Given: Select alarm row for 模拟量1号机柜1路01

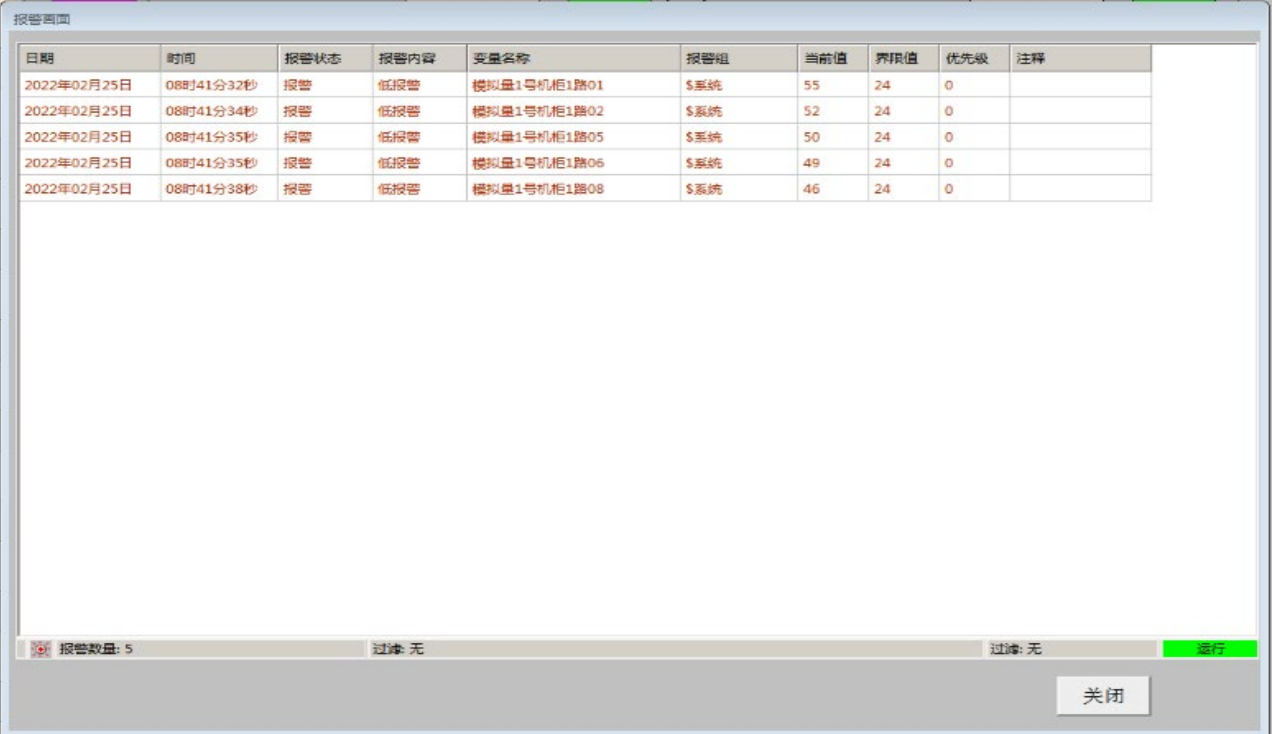Looking at the screenshot, I should [x=538, y=85].
